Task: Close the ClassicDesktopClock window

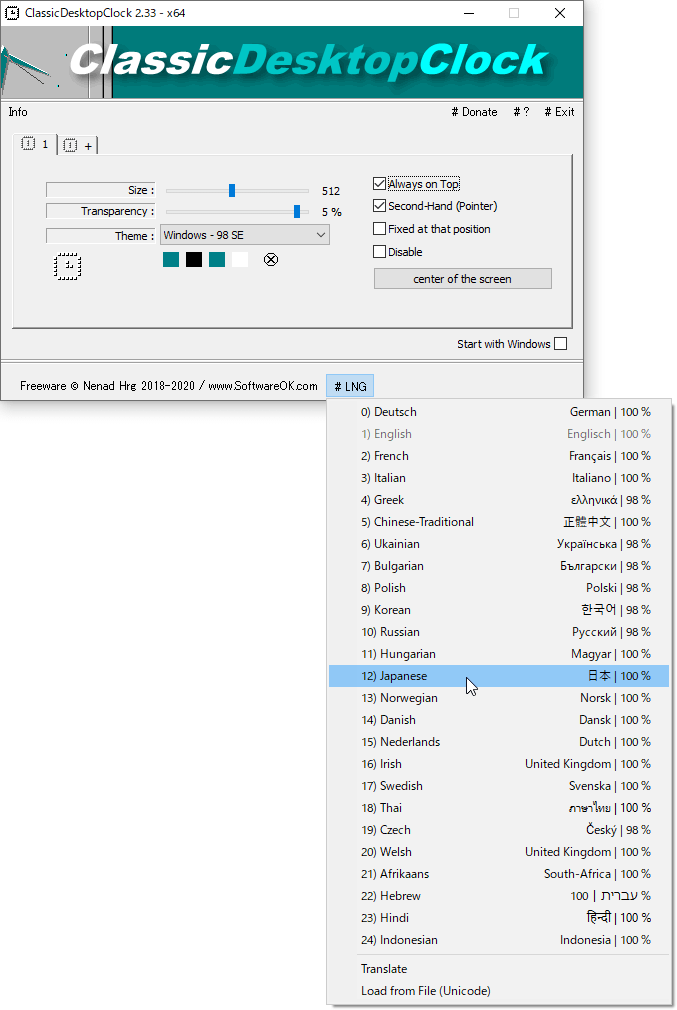Action: 560,13
